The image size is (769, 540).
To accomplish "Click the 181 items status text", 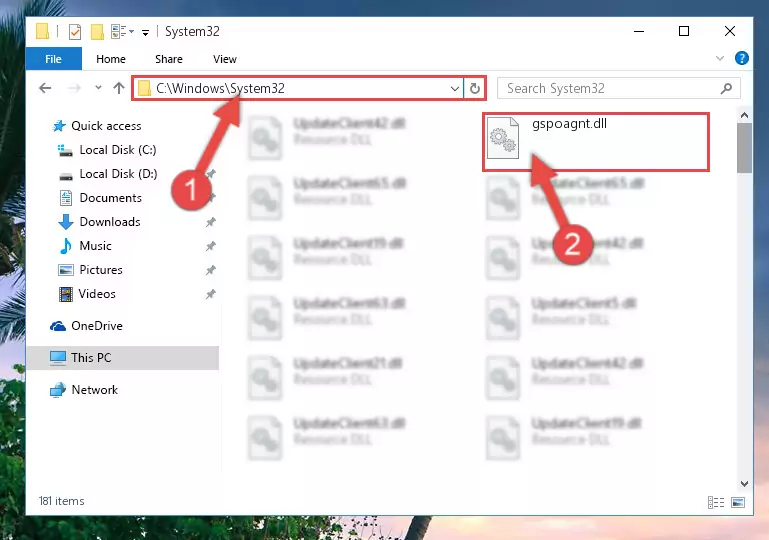I will (61, 501).
